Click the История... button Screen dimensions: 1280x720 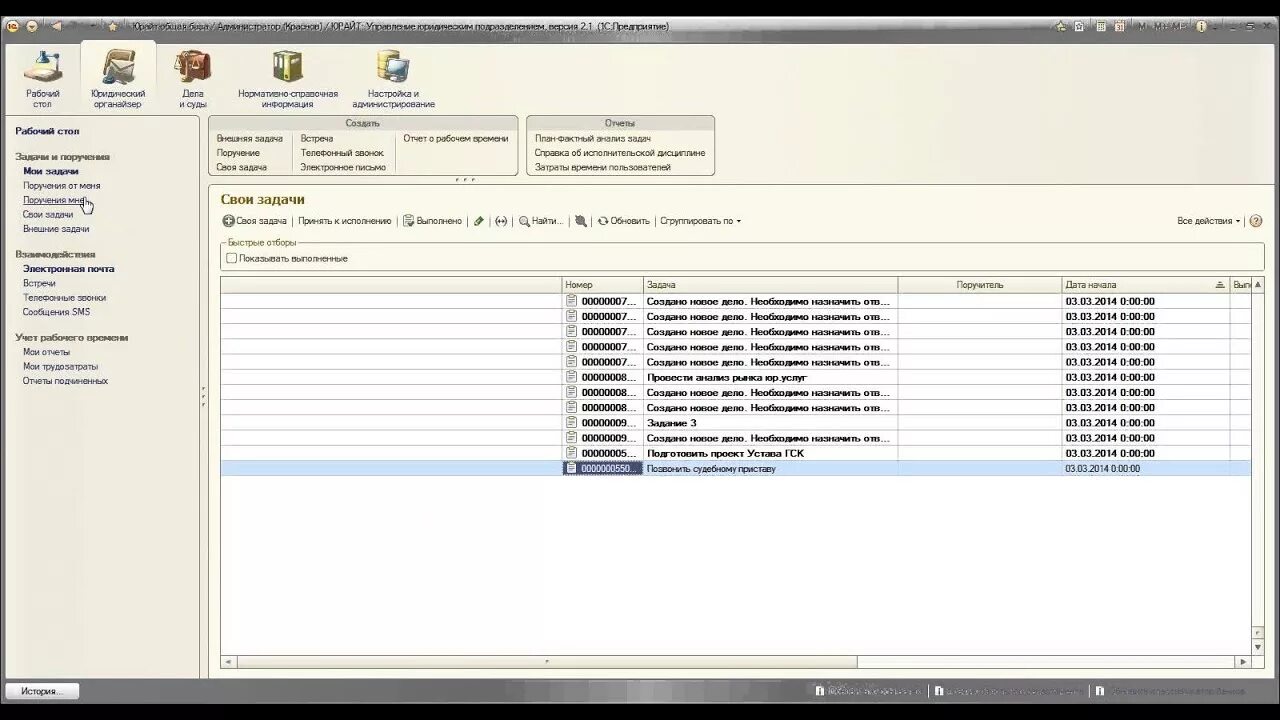[42, 691]
